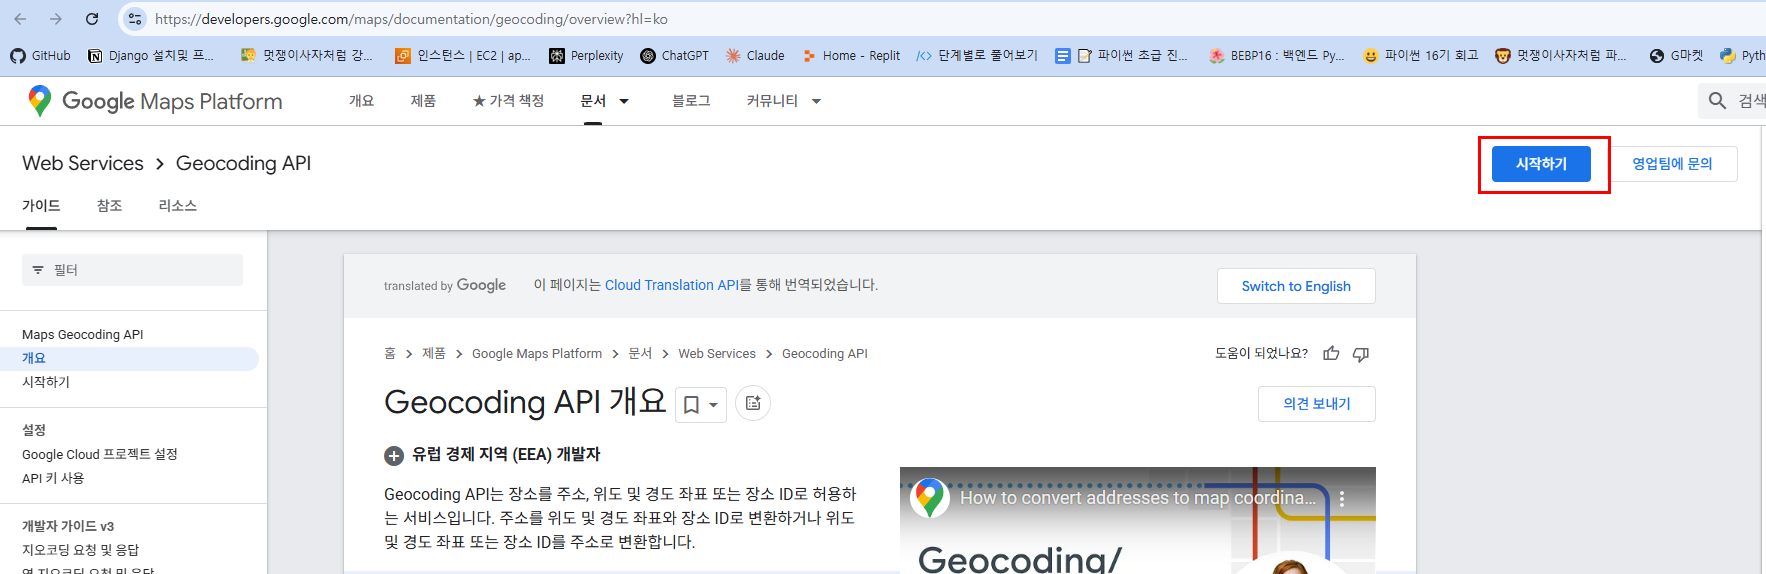Open the 가격 책정 navigation item
The image size is (1766, 574).
(x=508, y=101)
